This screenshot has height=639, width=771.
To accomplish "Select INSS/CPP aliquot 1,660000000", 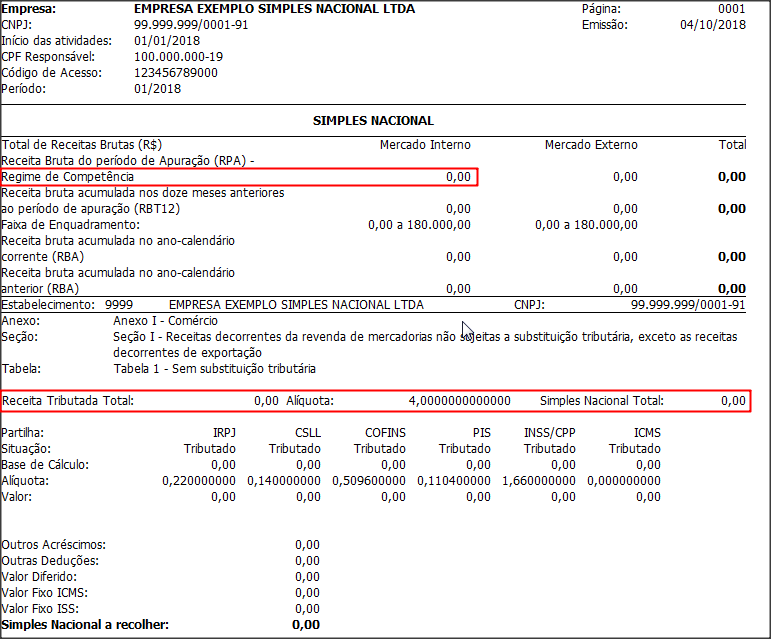I will click(539, 481).
